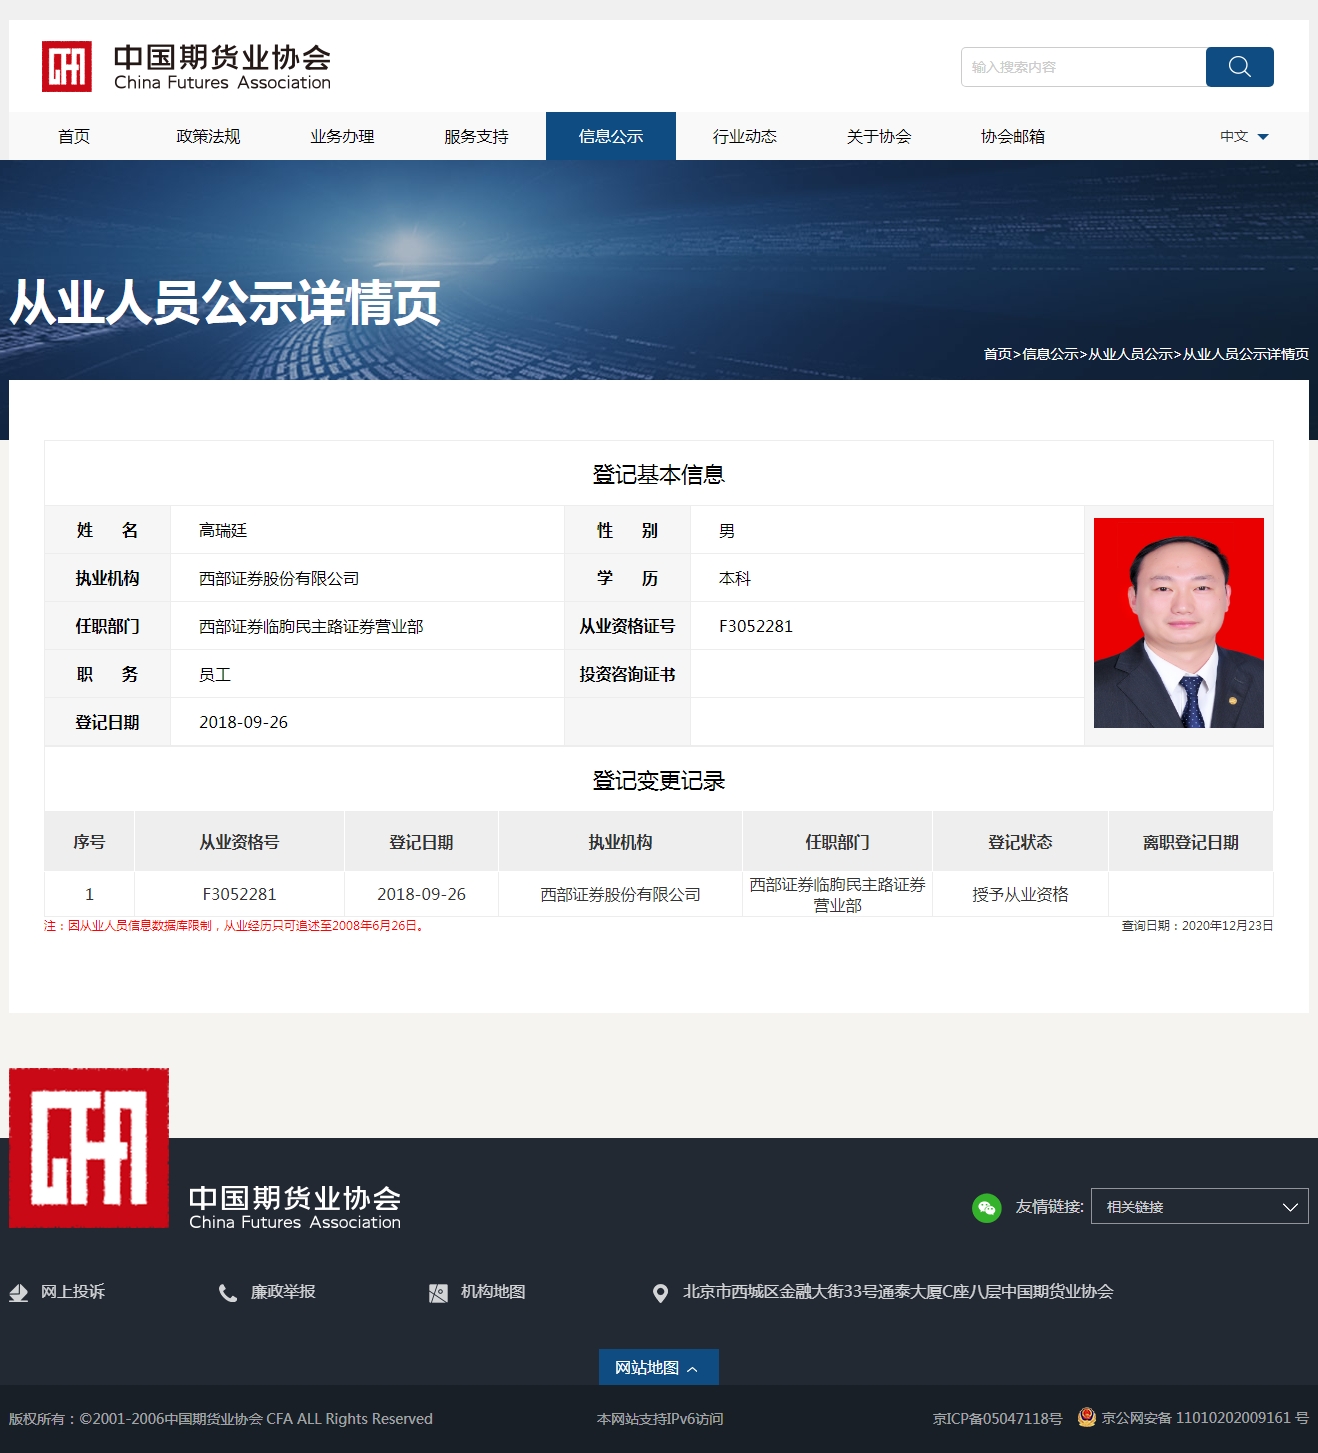Expand the 网站地图 sitemap panel

point(658,1367)
